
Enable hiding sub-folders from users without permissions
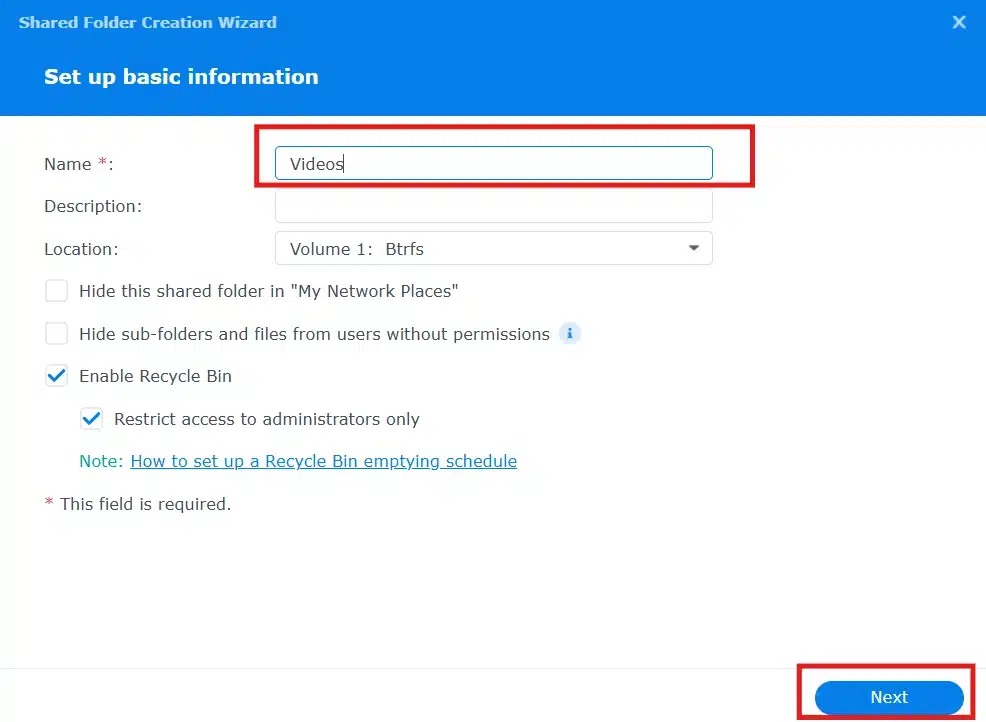point(56,333)
